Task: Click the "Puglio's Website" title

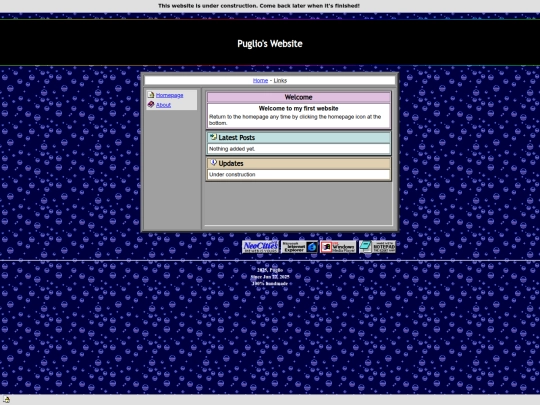Action: (x=270, y=44)
